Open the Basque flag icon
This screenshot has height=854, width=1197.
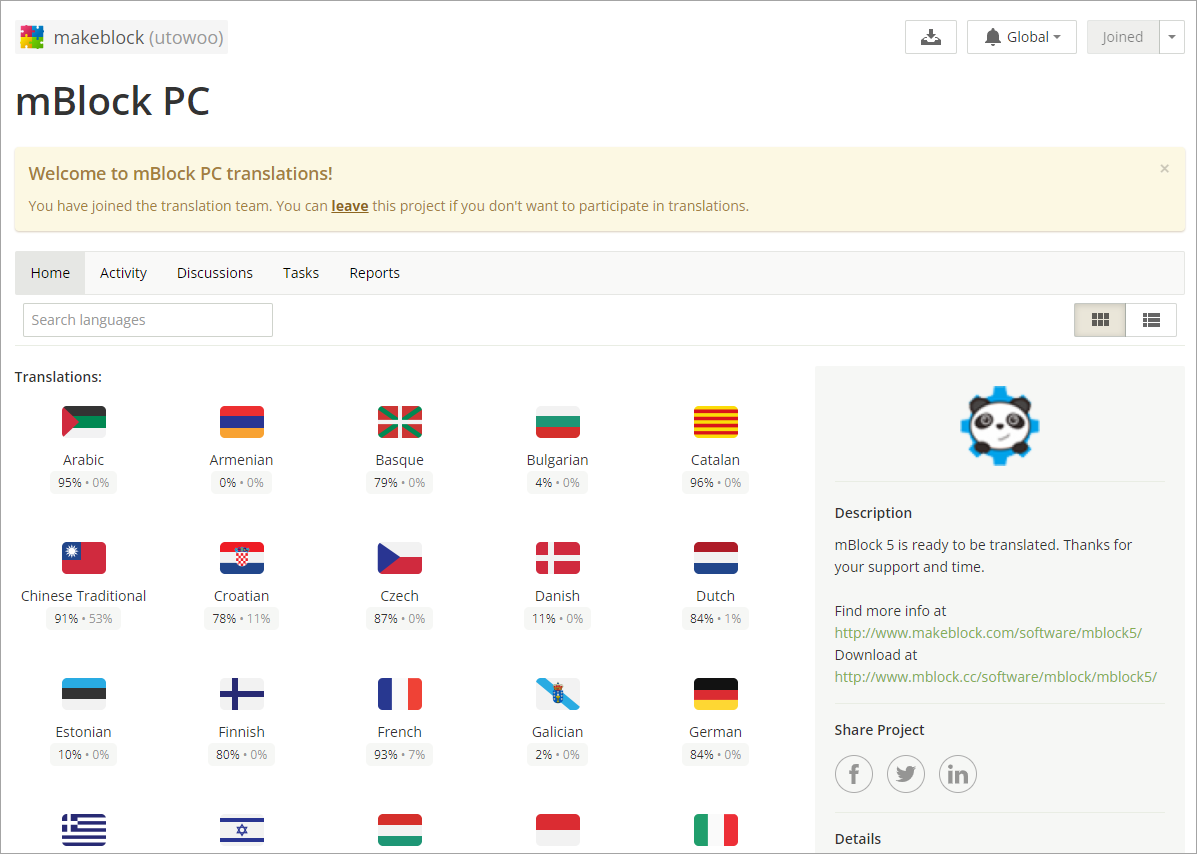coord(400,422)
